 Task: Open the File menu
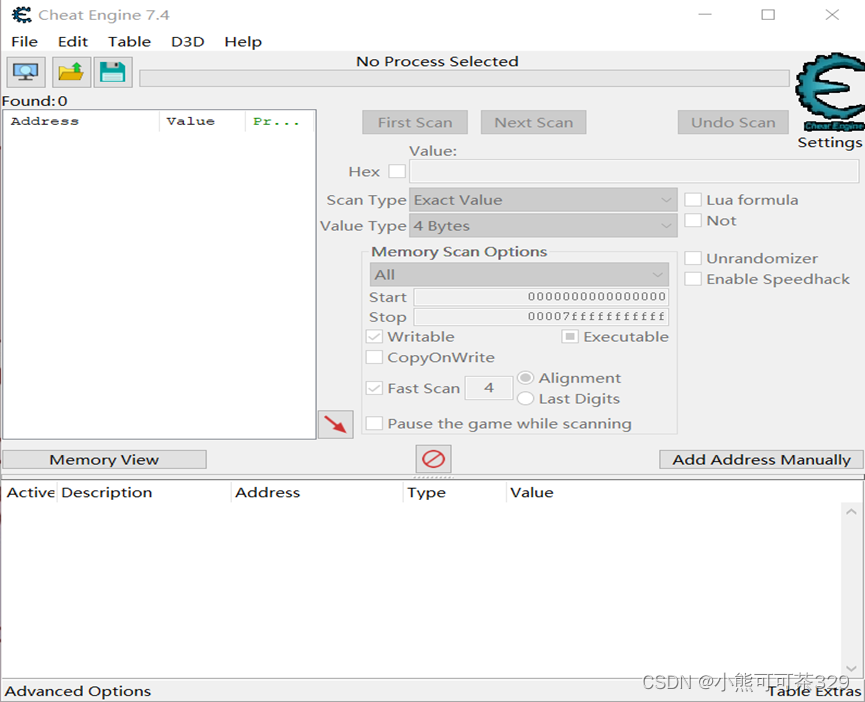pyautogui.click(x=24, y=42)
